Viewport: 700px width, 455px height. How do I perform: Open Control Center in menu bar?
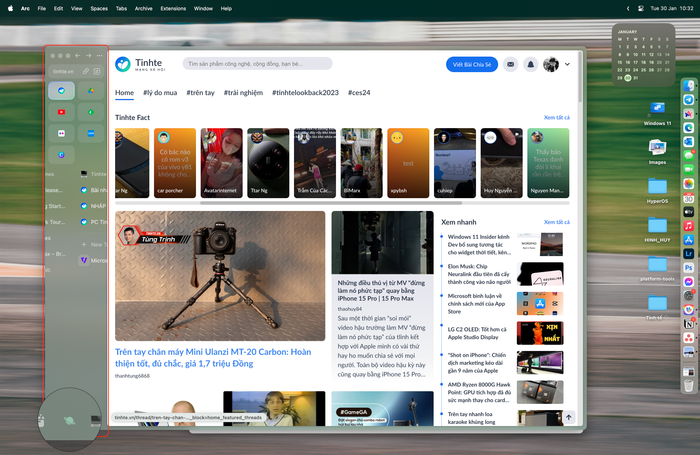tap(641, 8)
